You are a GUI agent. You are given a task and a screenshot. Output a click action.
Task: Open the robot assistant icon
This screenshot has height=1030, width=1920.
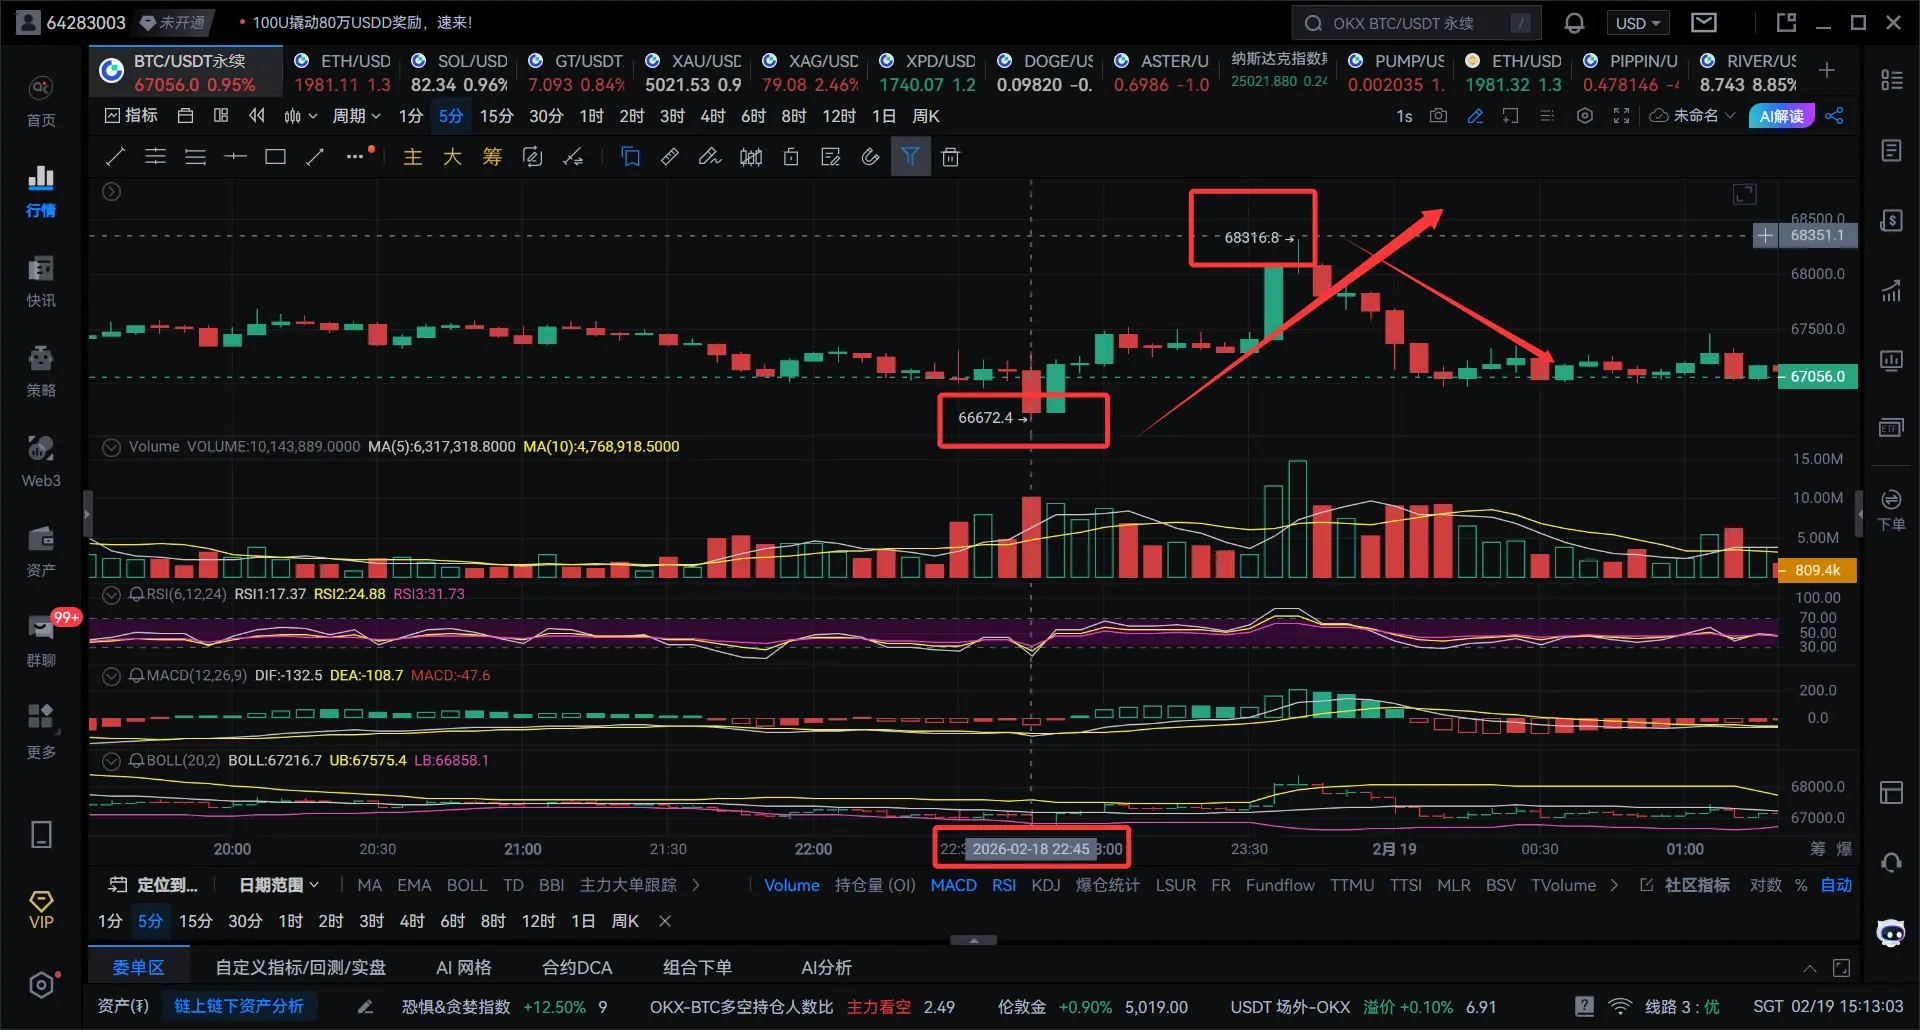(1891, 933)
